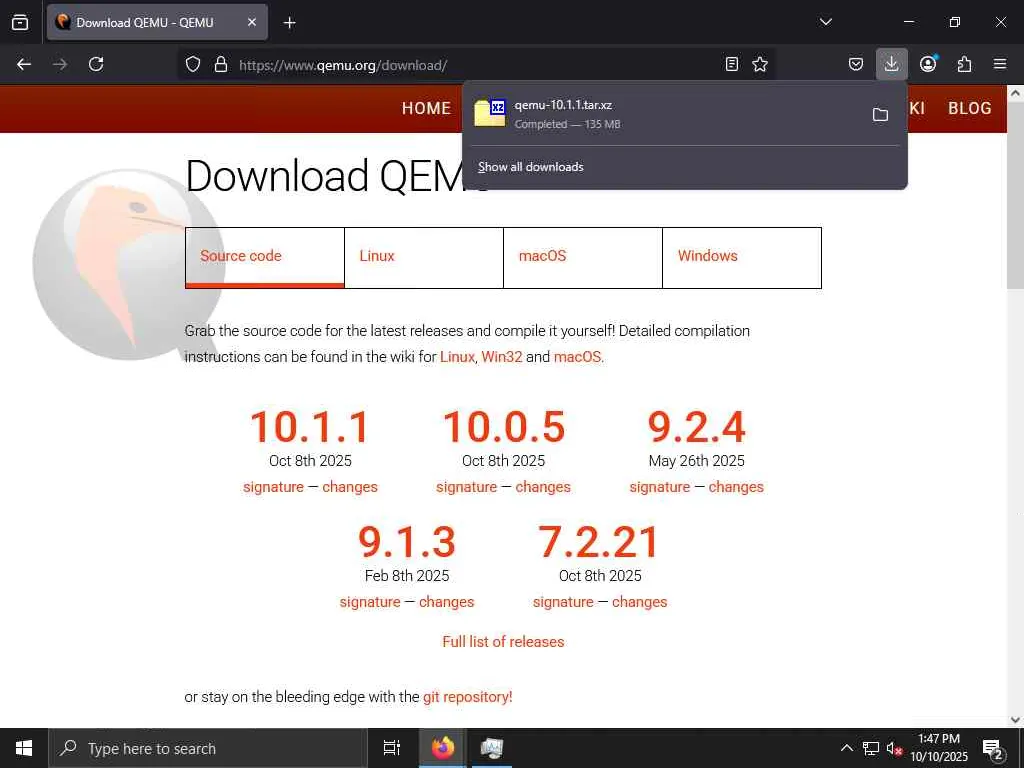Click the muted volume tray icon
1024x768 pixels.
895,748
